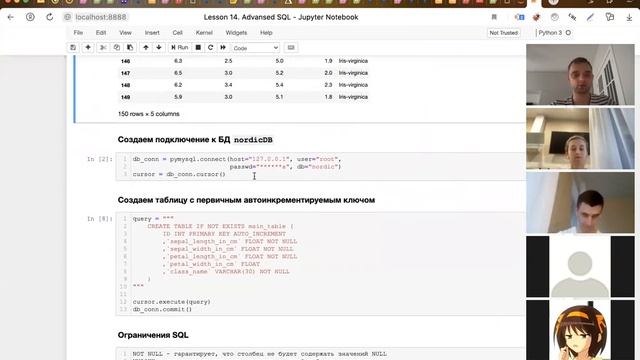This screenshot has height=360, width=640.
Task: Select top participant video thumbnail
Action: pyautogui.click(x=580, y=75)
